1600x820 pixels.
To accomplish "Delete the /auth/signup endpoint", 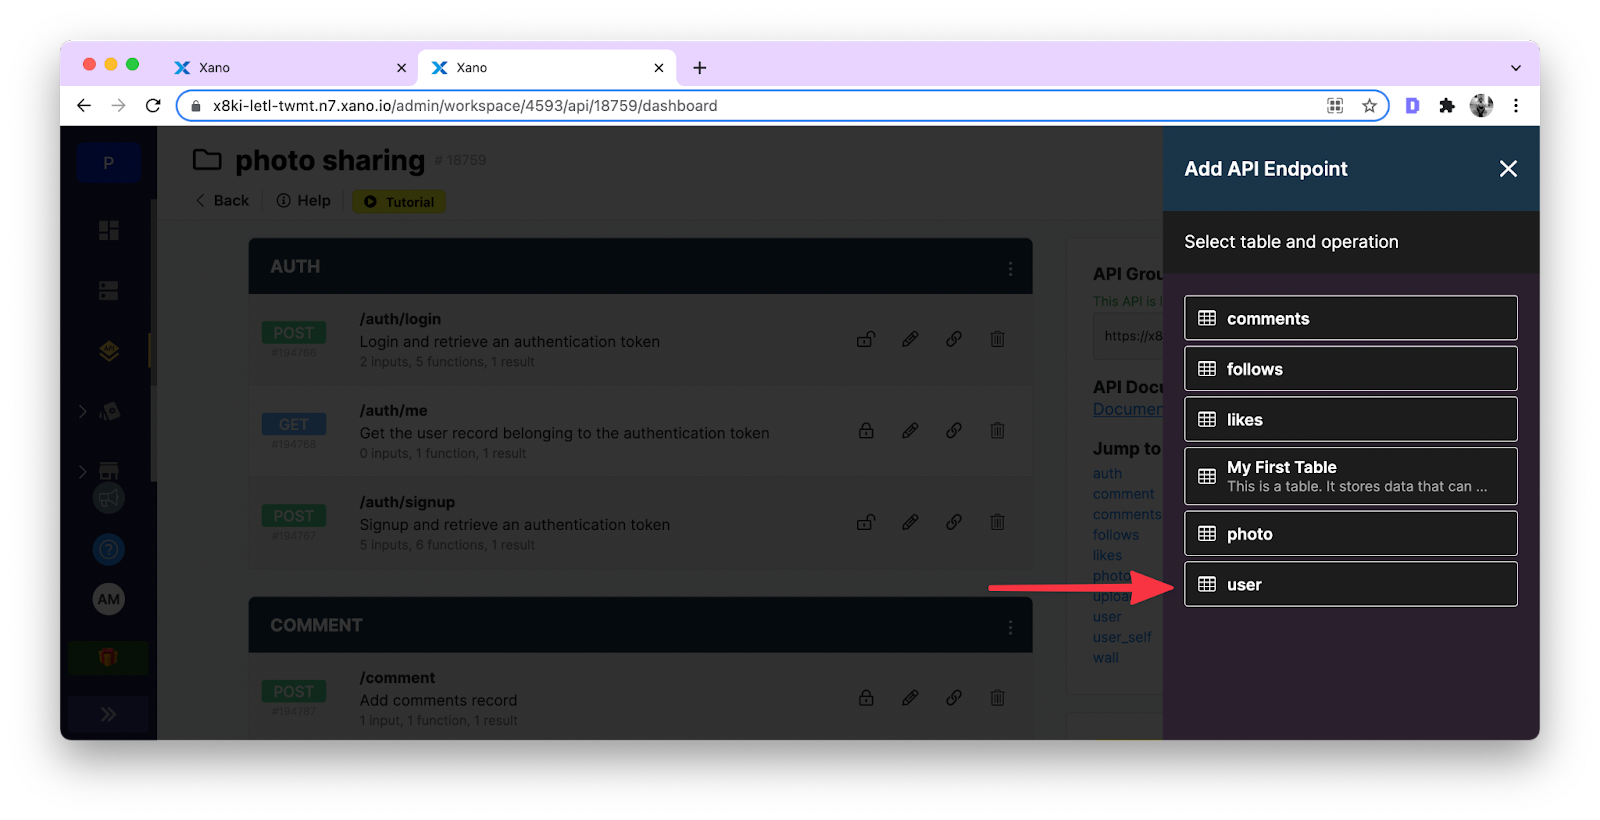I will 997,522.
